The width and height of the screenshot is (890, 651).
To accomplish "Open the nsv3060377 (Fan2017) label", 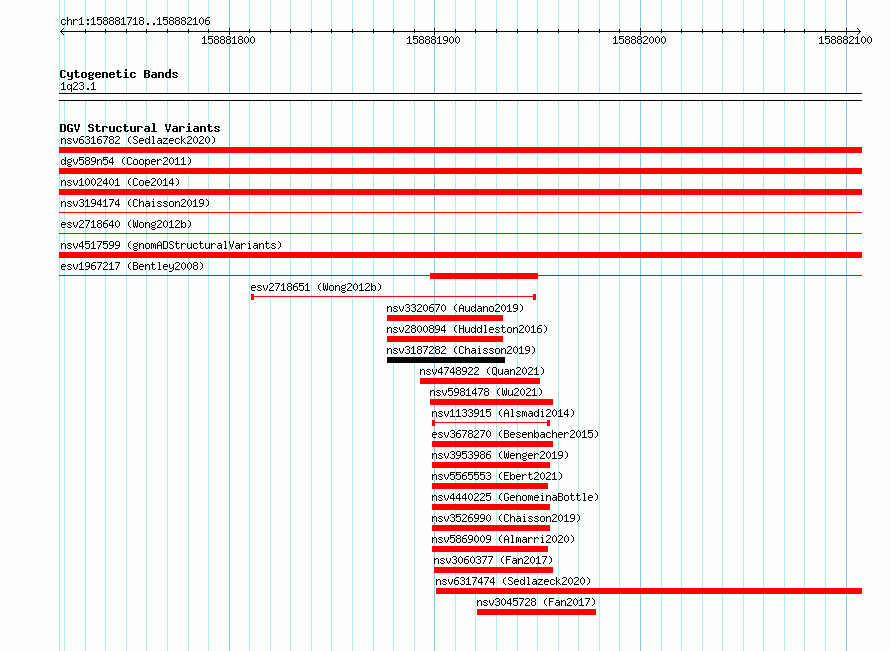I will tap(493, 560).
